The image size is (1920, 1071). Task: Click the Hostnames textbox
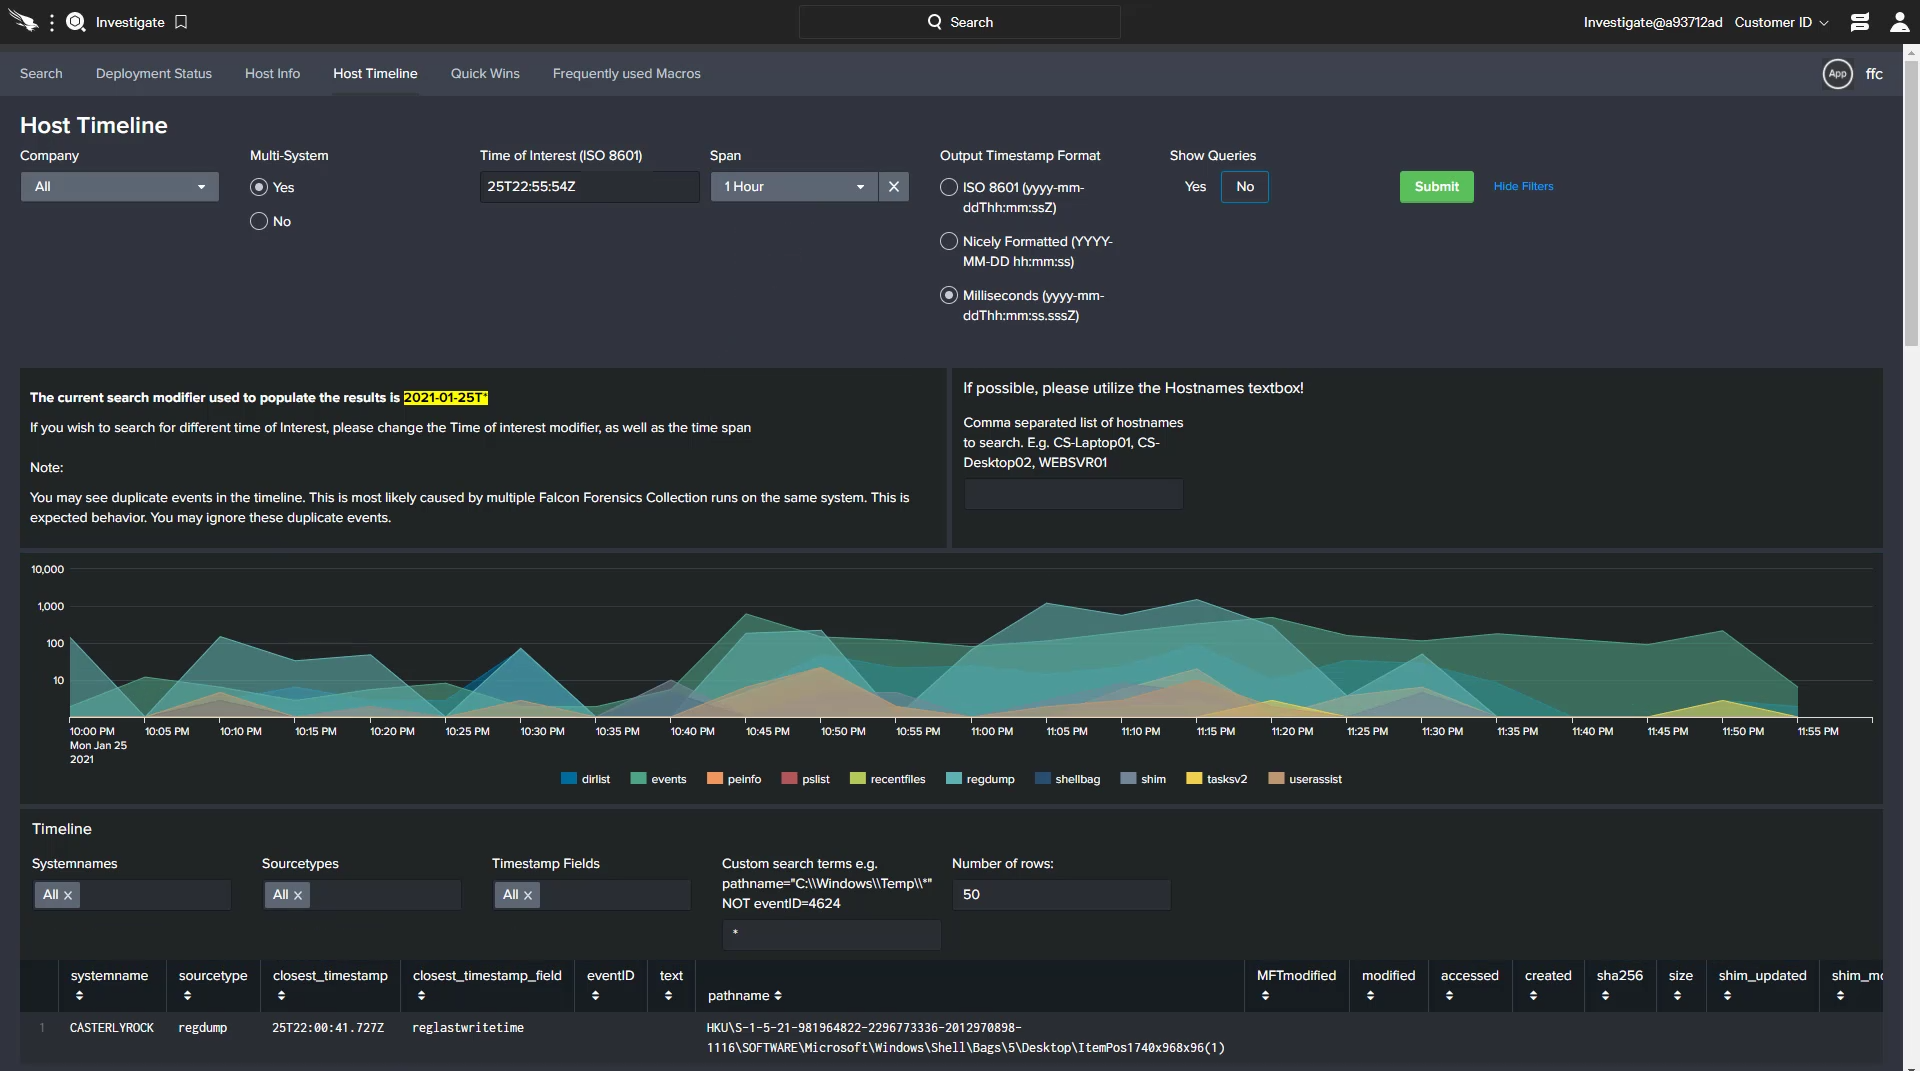tap(1073, 494)
